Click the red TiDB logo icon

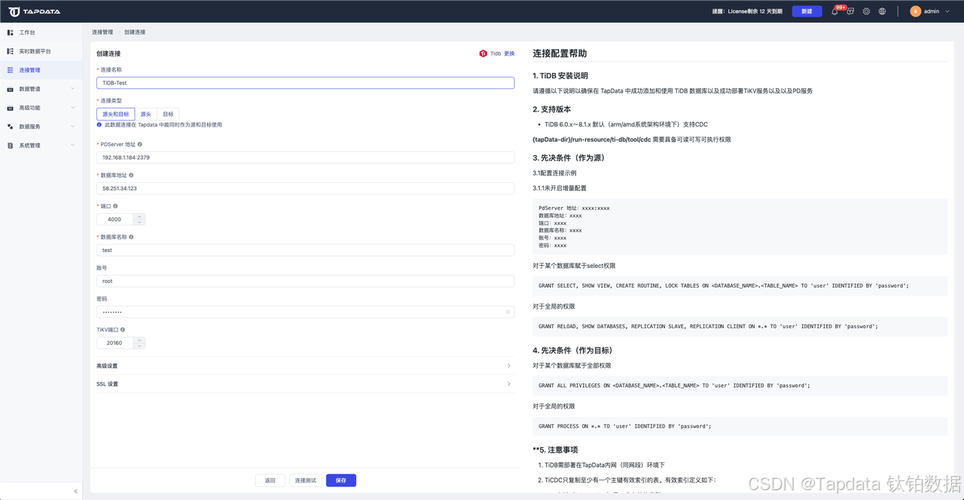coord(483,54)
